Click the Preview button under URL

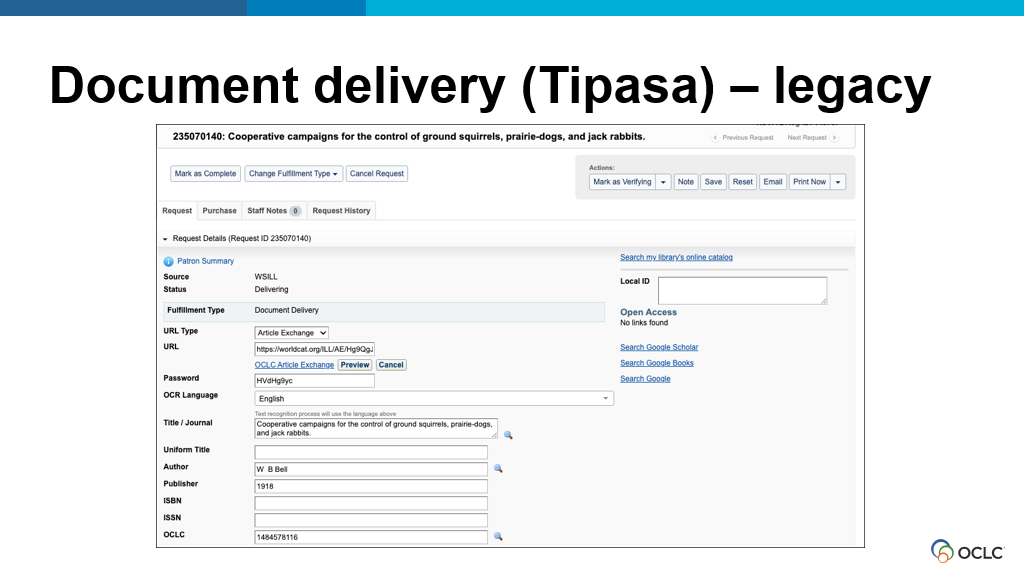point(355,365)
